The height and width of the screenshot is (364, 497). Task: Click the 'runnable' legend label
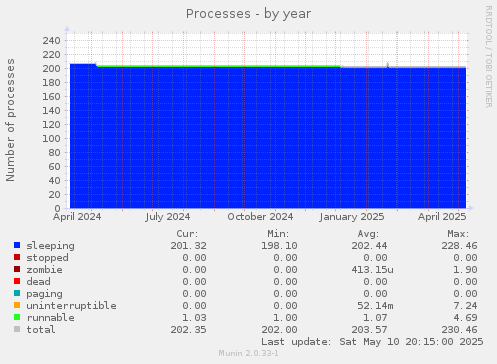click(50, 318)
